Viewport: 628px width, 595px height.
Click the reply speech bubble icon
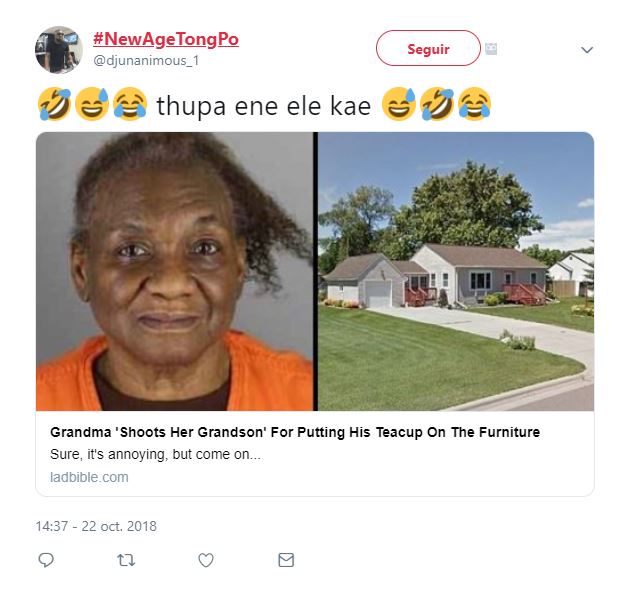tap(46, 560)
